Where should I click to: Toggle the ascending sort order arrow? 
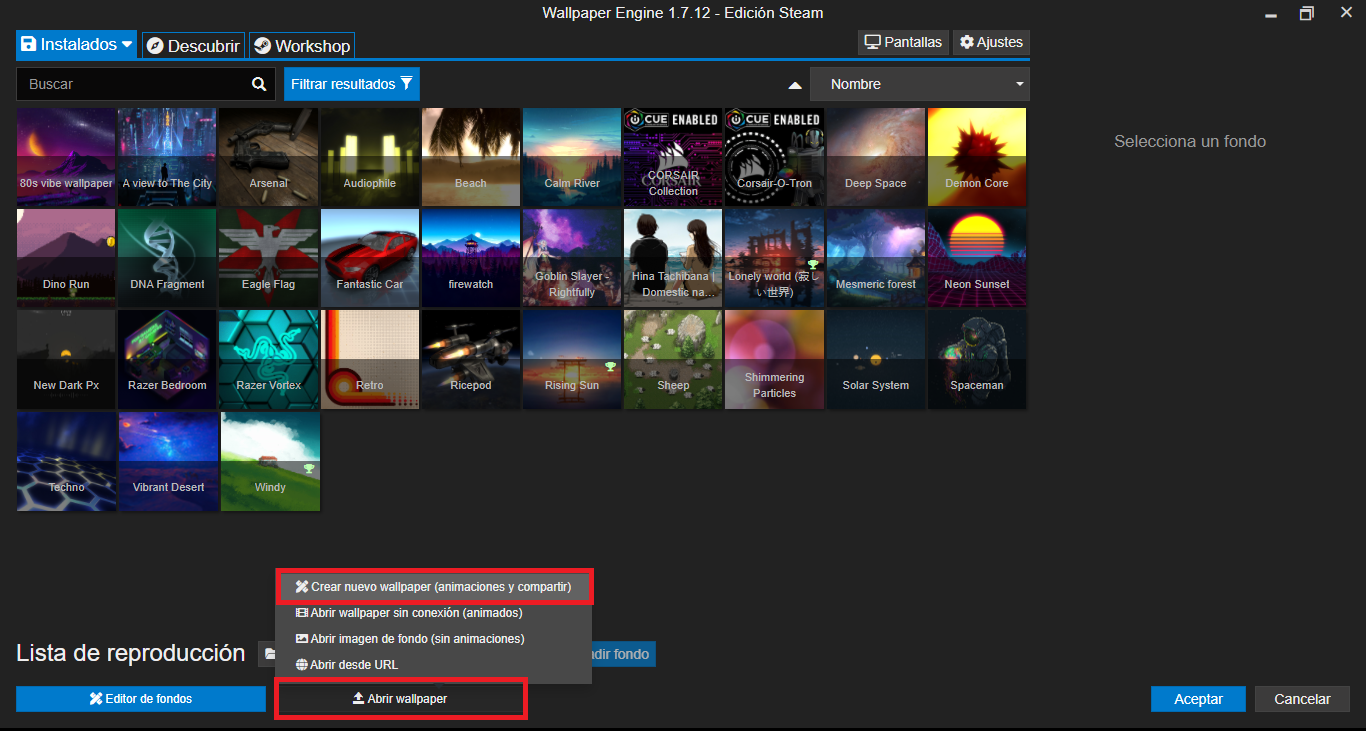point(796,85)
